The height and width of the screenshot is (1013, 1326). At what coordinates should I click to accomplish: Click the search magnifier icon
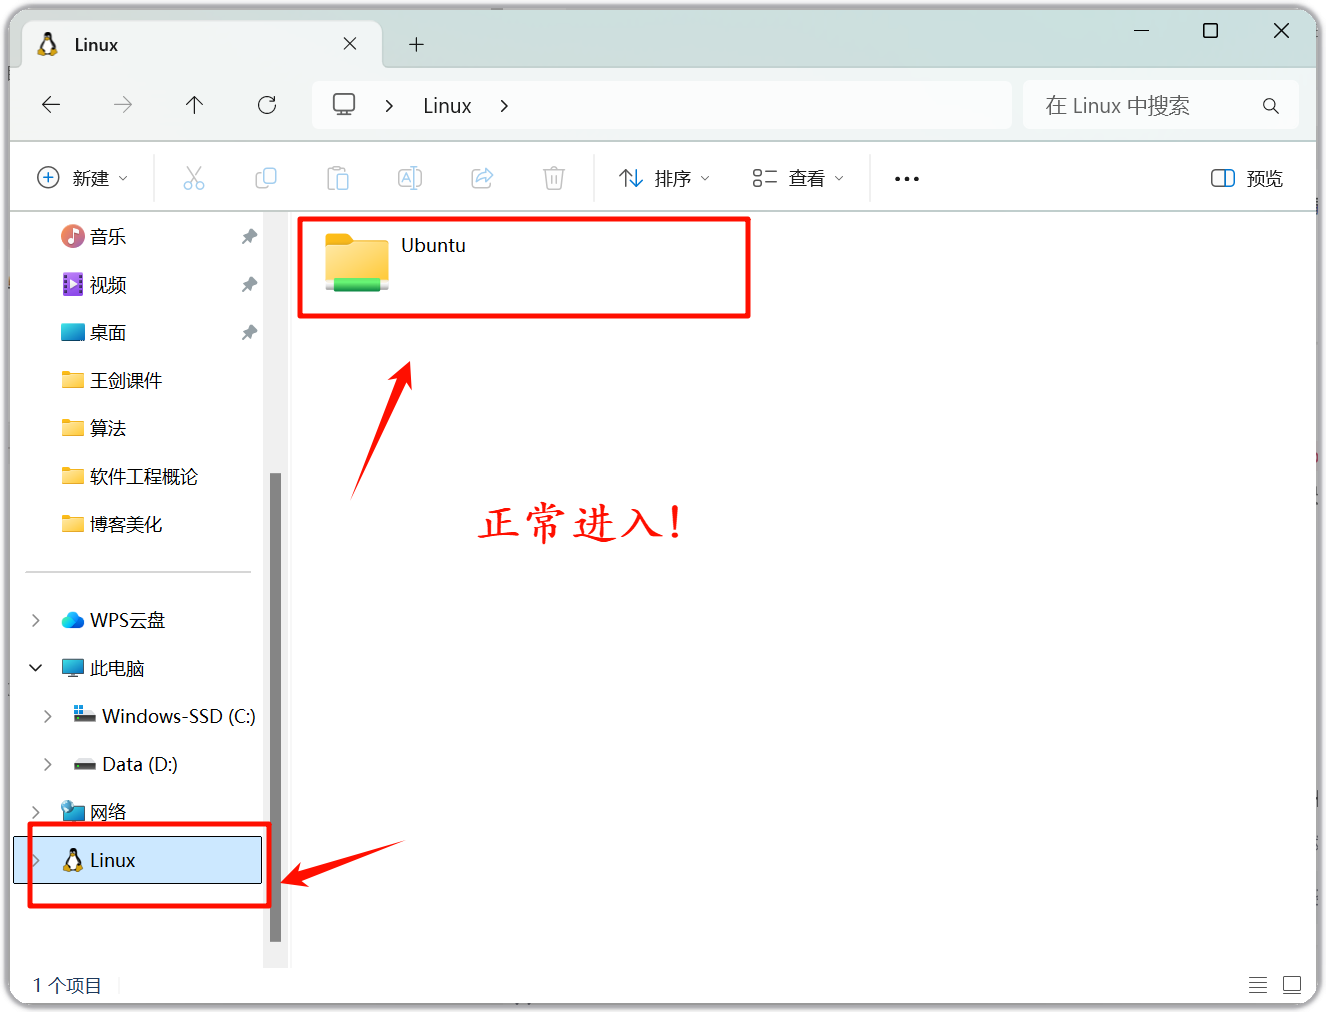(1271, 106)
